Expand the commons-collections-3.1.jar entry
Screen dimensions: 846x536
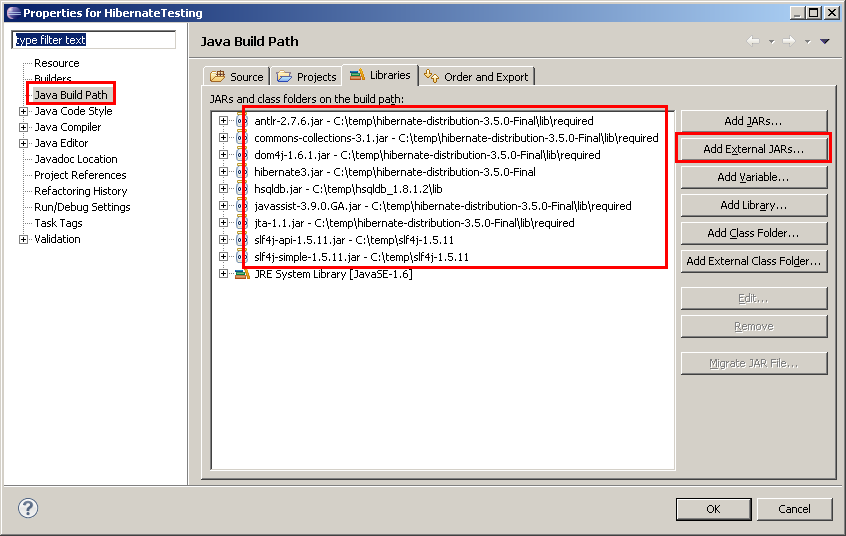click(223, 138)
